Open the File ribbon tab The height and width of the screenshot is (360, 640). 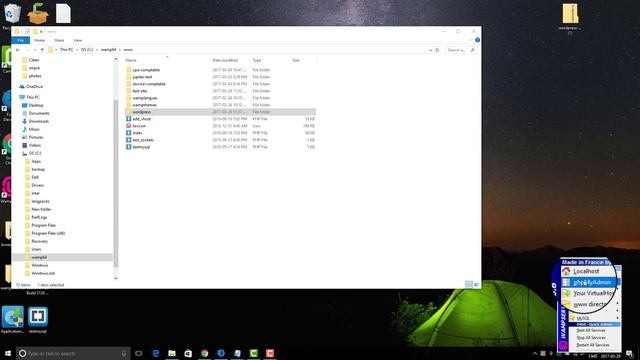tap(20, 40)
